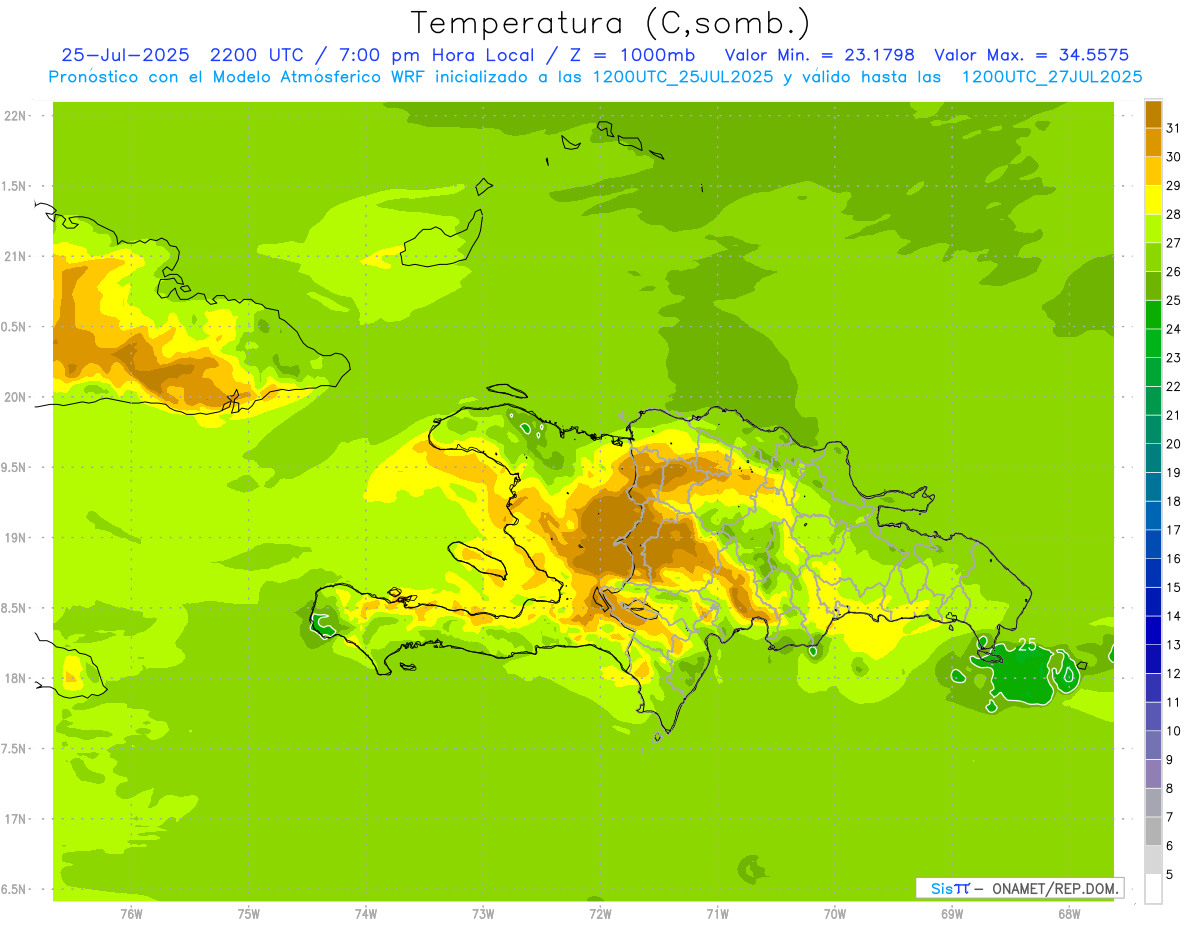This screenshot has height=927, width=1200.
Task: Click the "17N" latitude label
Action: tap(15, 819)
